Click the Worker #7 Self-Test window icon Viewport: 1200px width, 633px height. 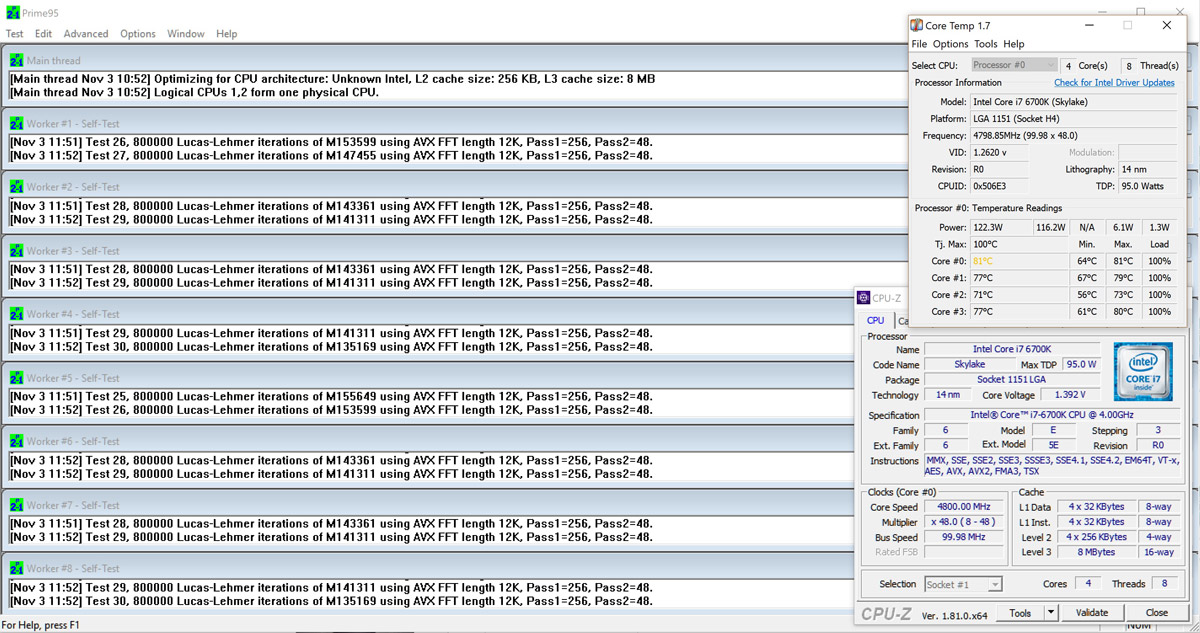click(x=16, y=505)
